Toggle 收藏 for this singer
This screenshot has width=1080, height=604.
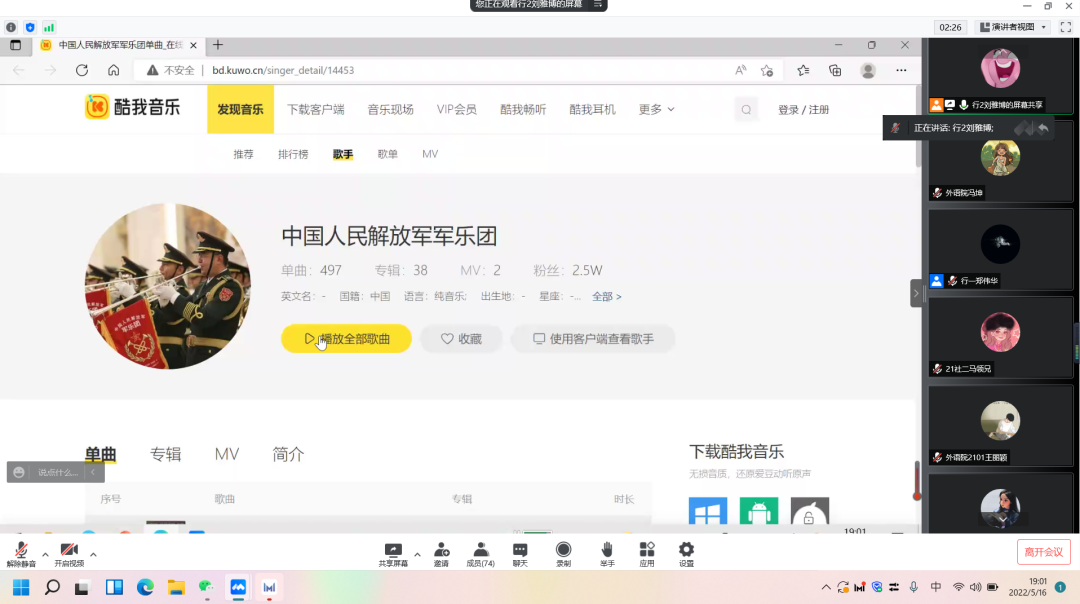click(461, 339)
